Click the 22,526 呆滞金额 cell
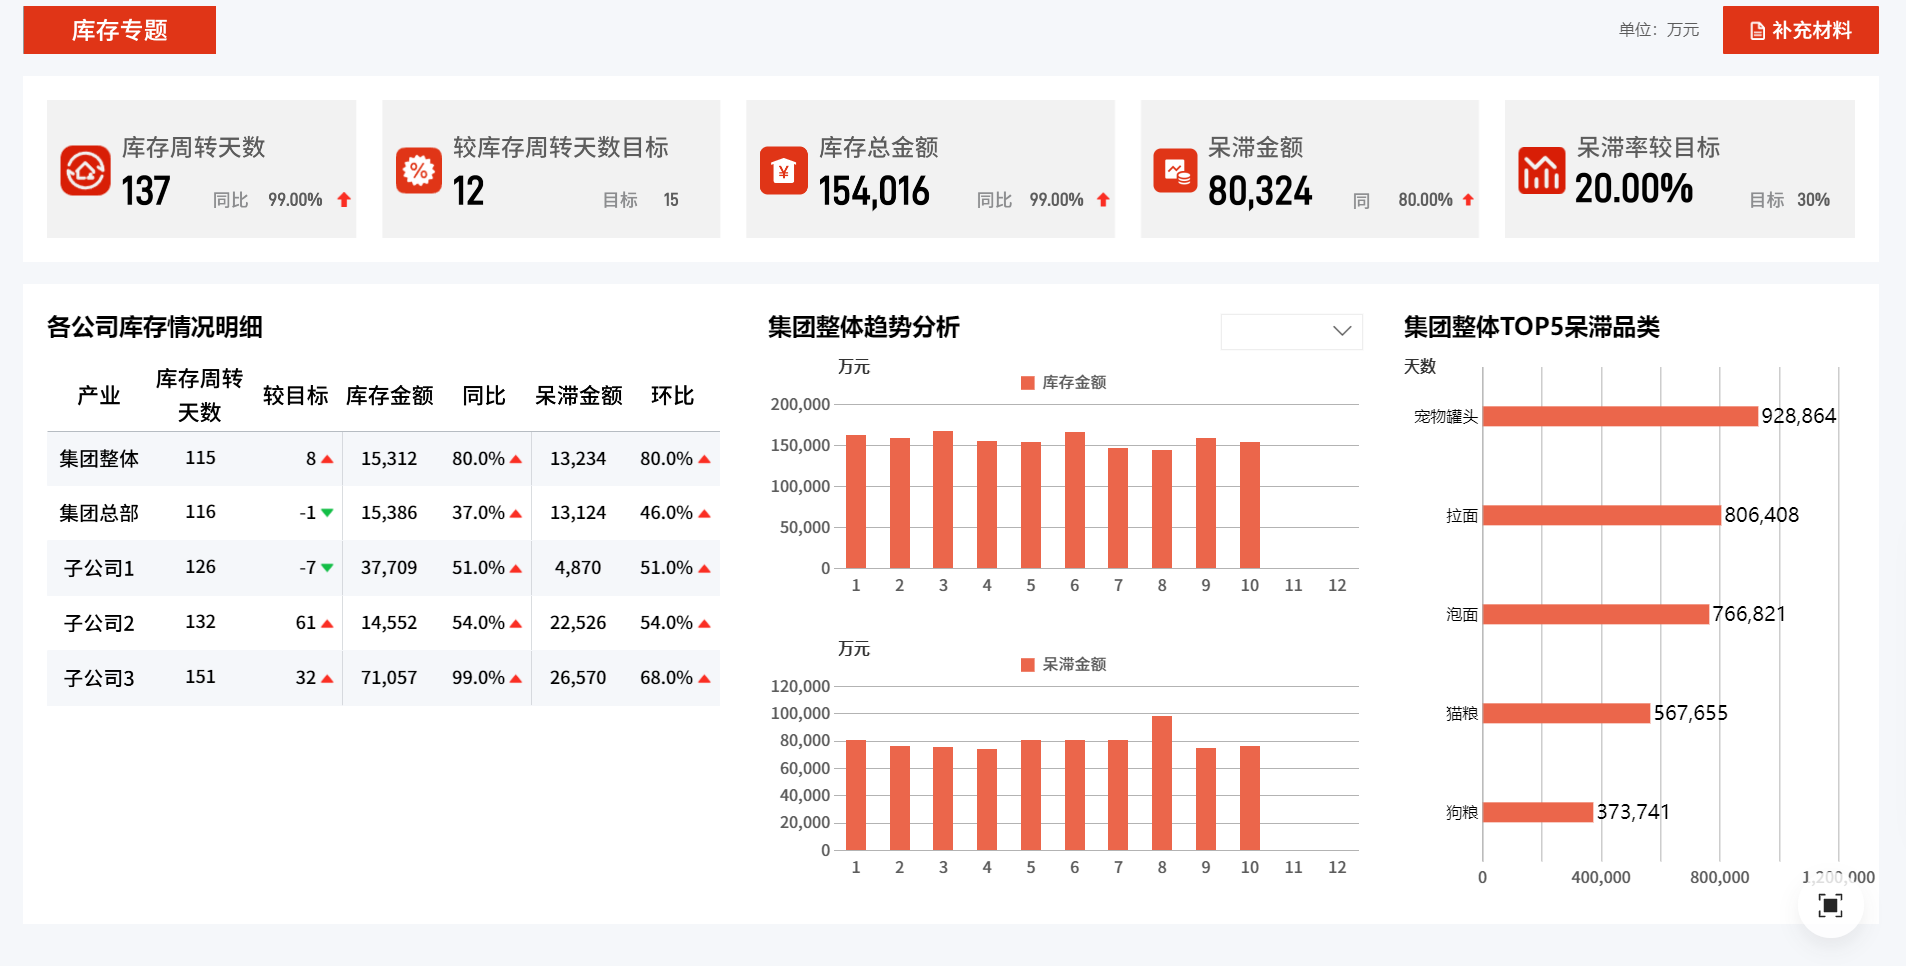 point(578,623)
